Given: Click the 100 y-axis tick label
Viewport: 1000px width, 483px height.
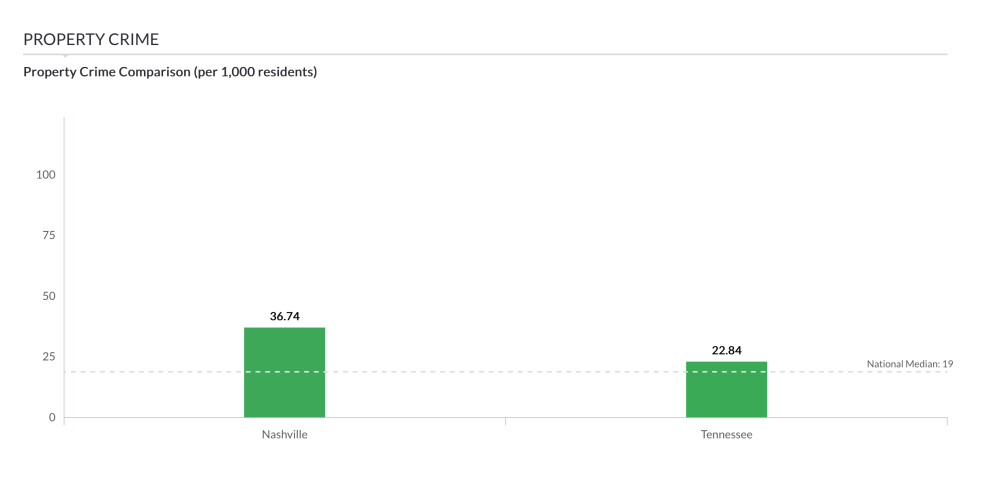Looking at the screenshot, I should click(46, 175).
